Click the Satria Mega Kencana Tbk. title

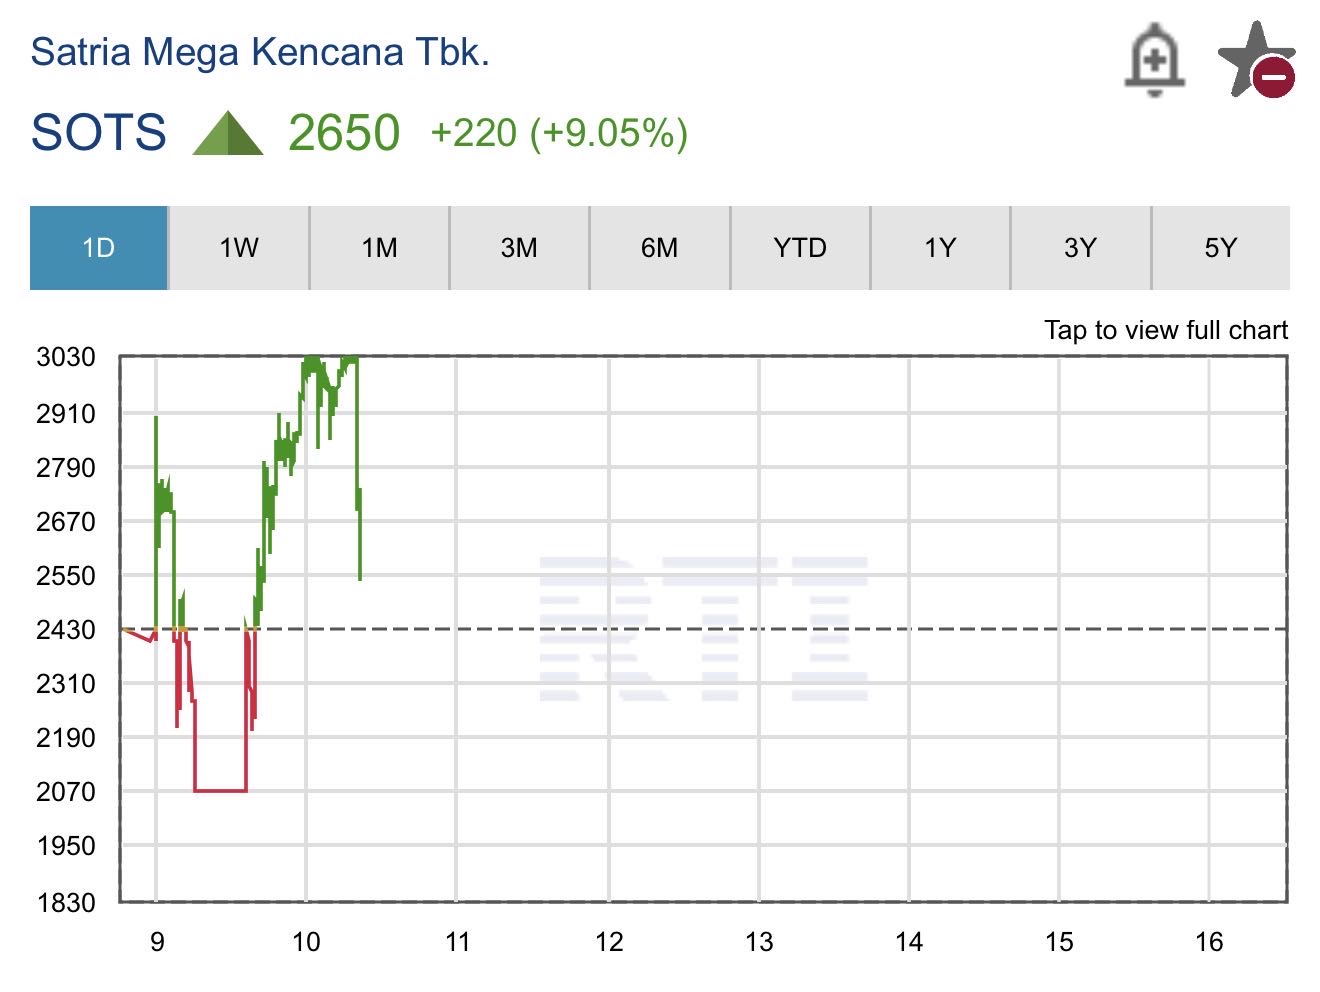click(260, 52)
